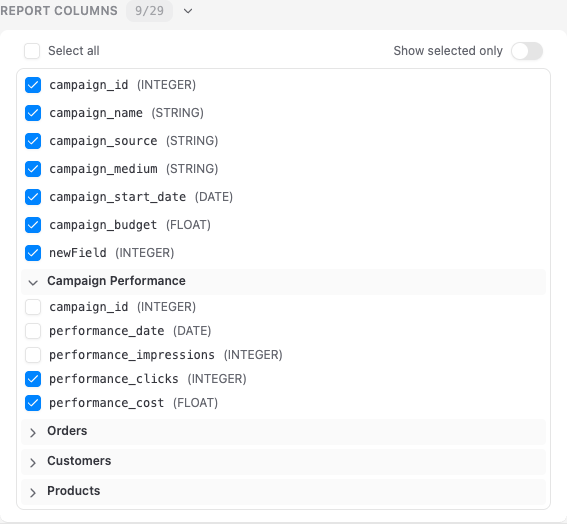Click the campaign_source (STRING) label

click(134, 141)
